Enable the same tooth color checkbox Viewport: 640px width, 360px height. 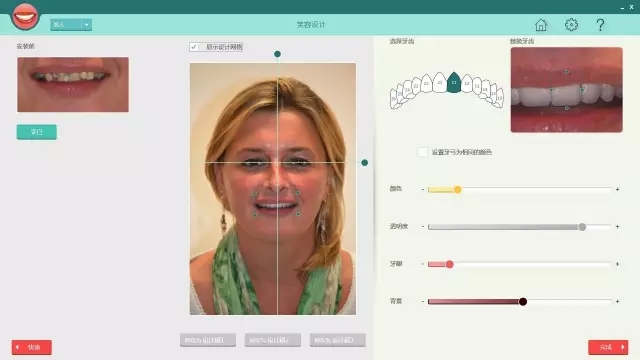tap(423, 152)
